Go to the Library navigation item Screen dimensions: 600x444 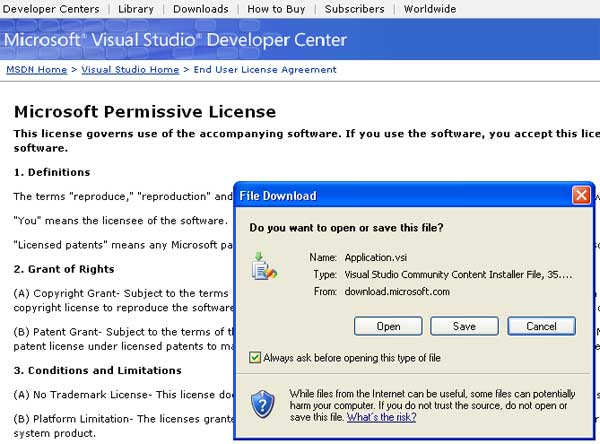pos(136,9)
